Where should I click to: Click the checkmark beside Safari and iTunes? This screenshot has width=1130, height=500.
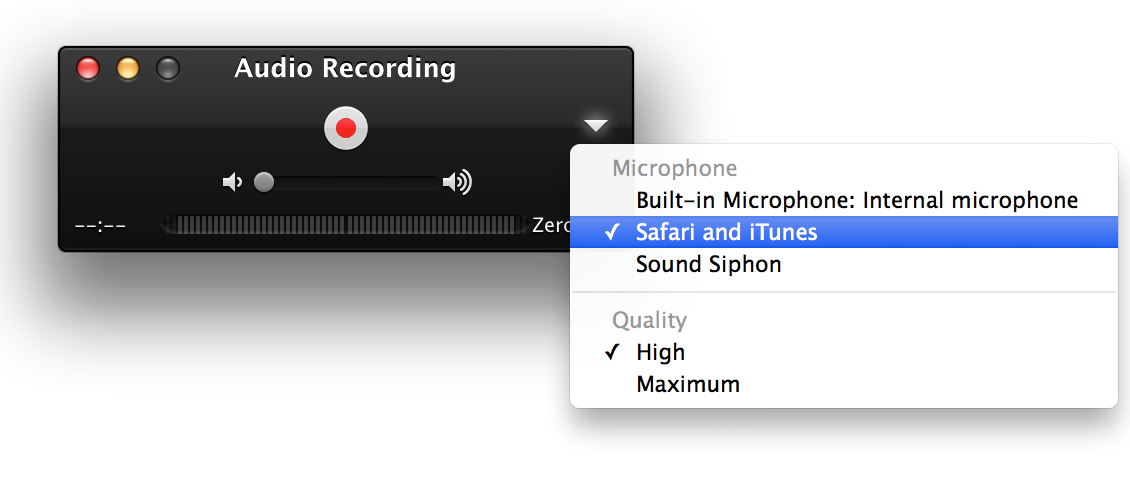(612, 232)
